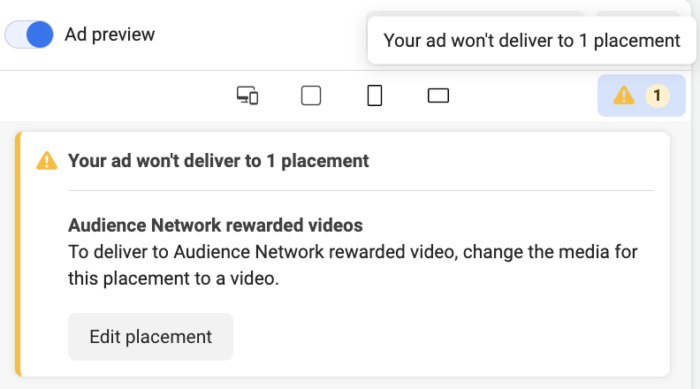Select the horizontal format preview icon
700x389 pixels.
[x=438, y=96]
